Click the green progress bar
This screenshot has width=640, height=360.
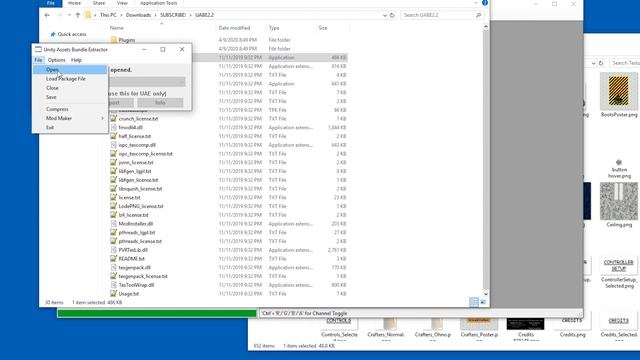(157, 313)
